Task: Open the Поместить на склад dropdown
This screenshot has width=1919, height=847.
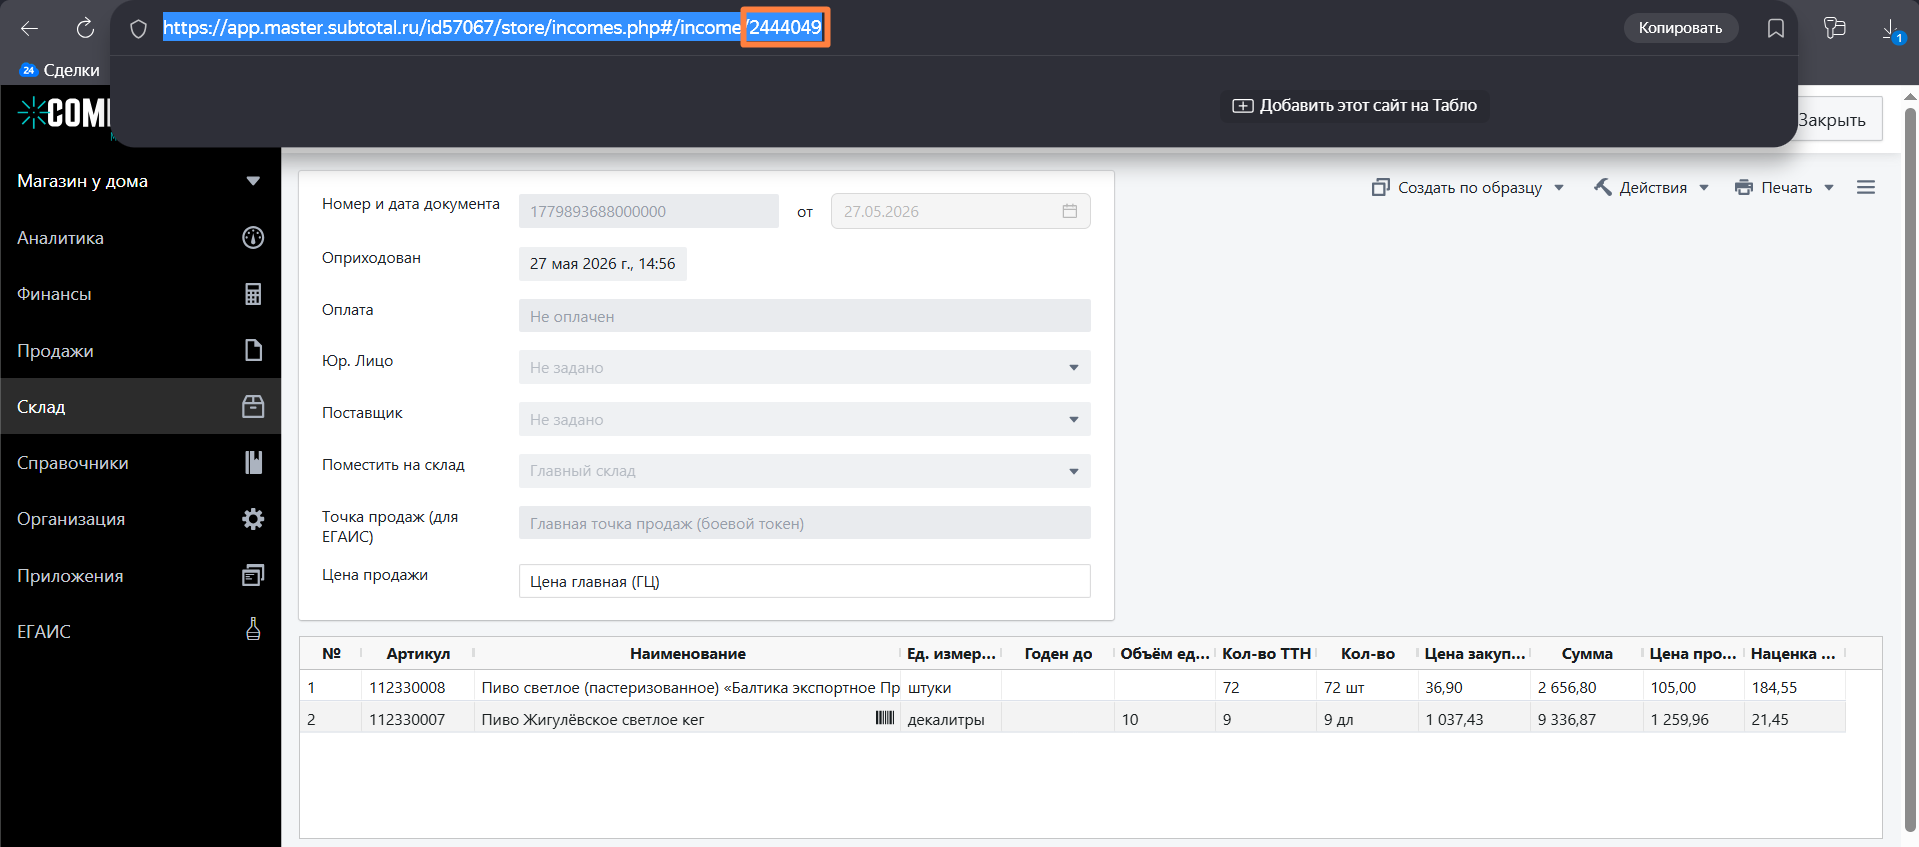Action: coord(804,471)
